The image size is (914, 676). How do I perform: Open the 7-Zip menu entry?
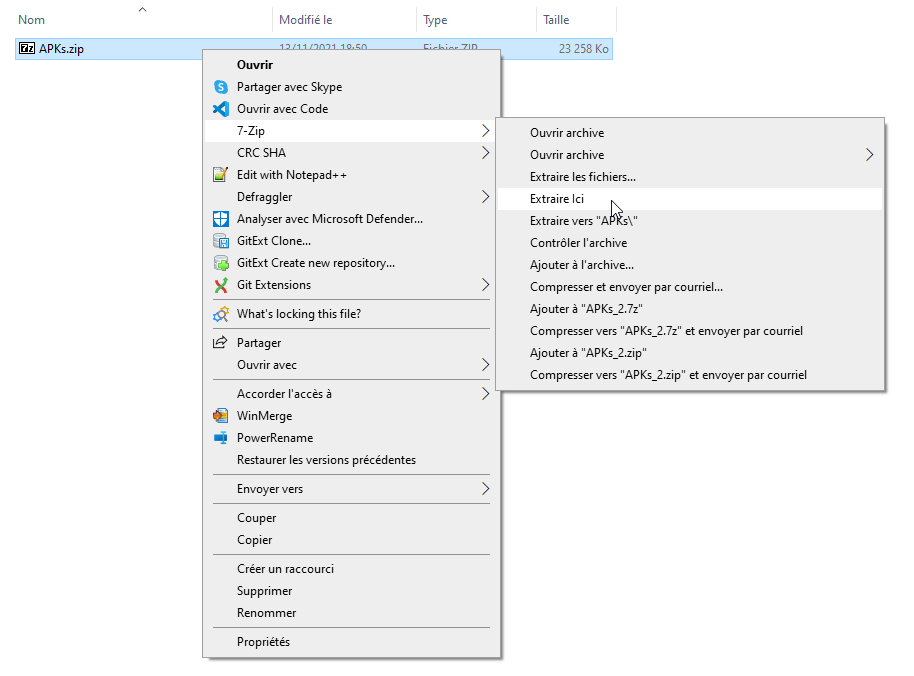click(x=351, y=131)
